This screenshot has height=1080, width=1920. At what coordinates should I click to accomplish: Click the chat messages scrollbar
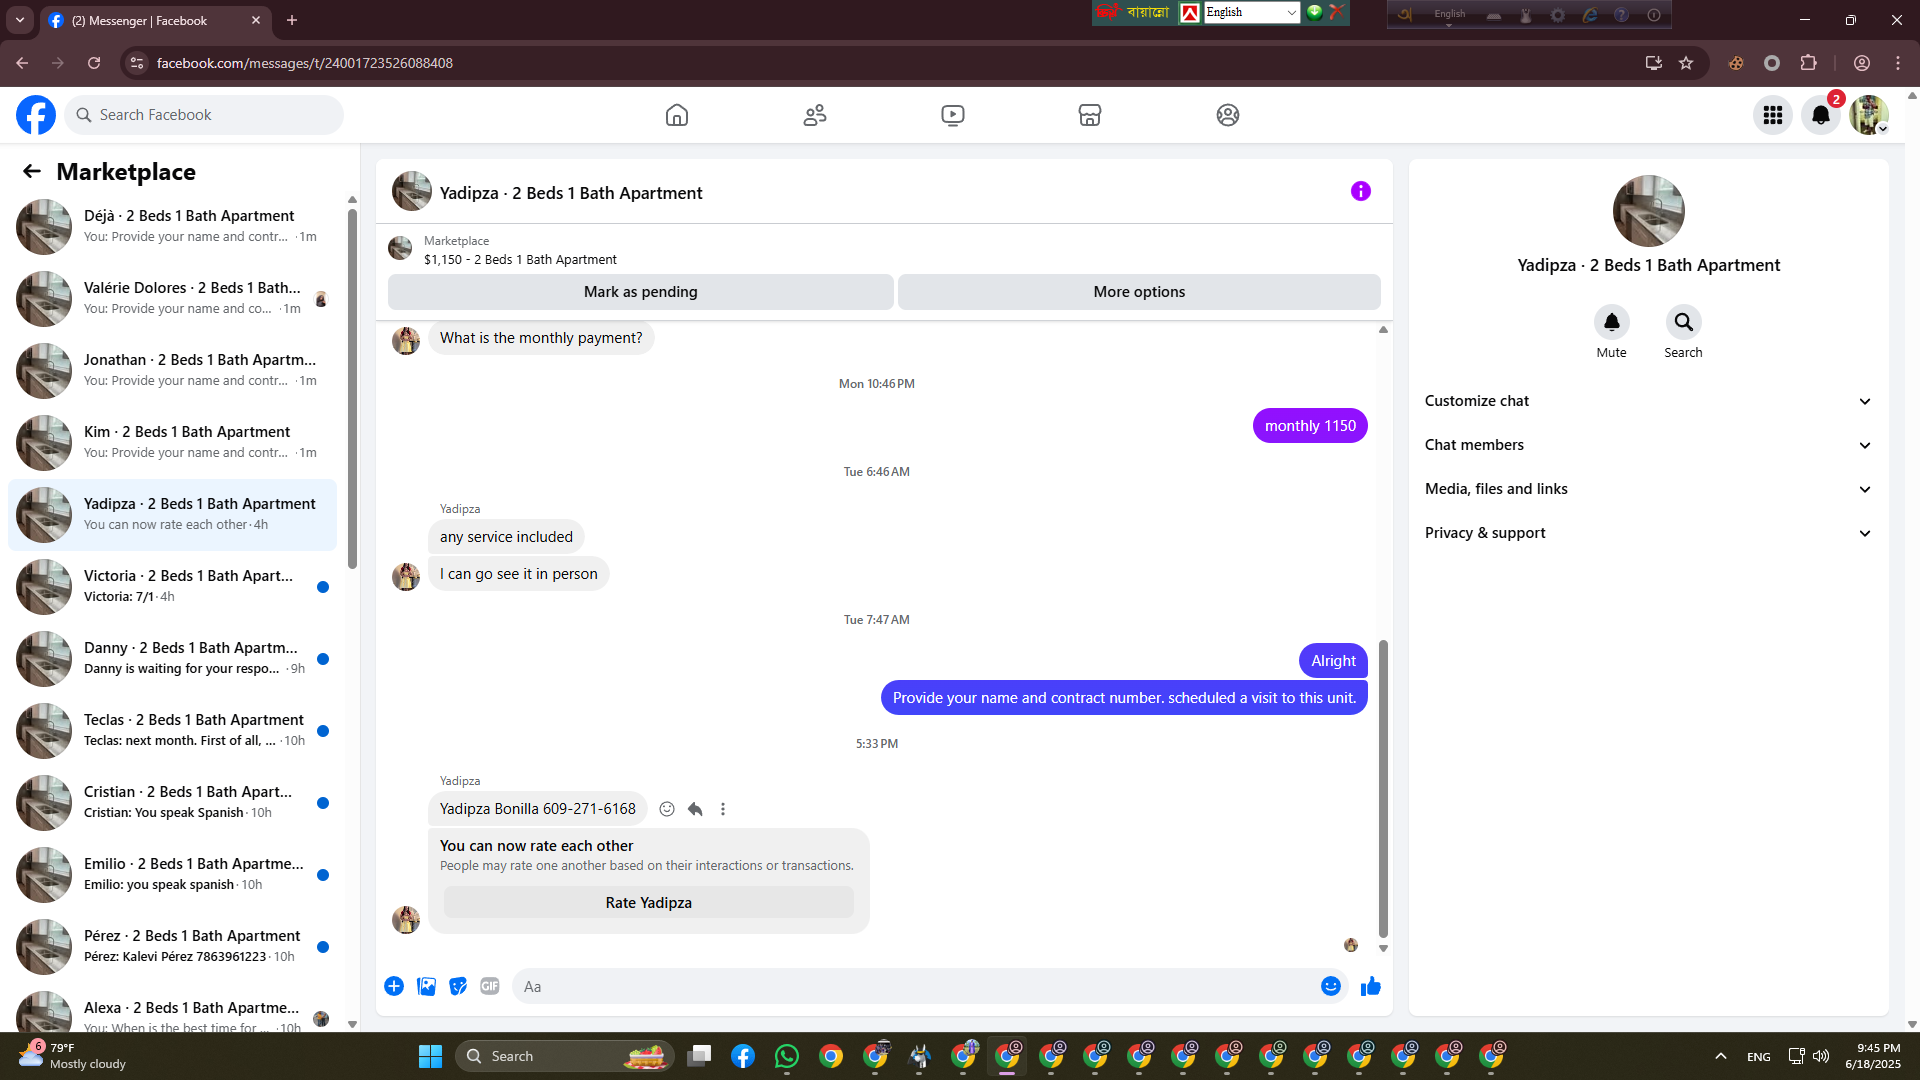tap(1383, 788)
